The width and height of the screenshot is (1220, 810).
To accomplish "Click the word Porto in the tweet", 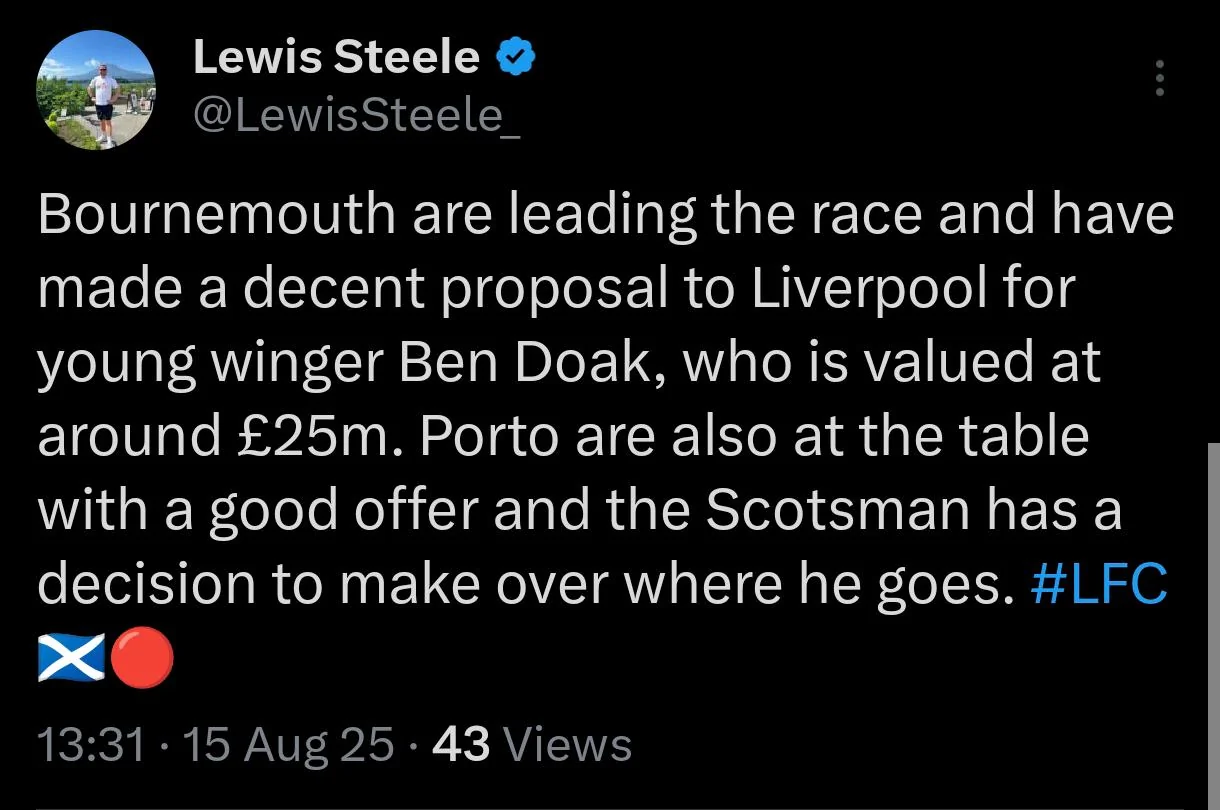I will click(475, 437).
